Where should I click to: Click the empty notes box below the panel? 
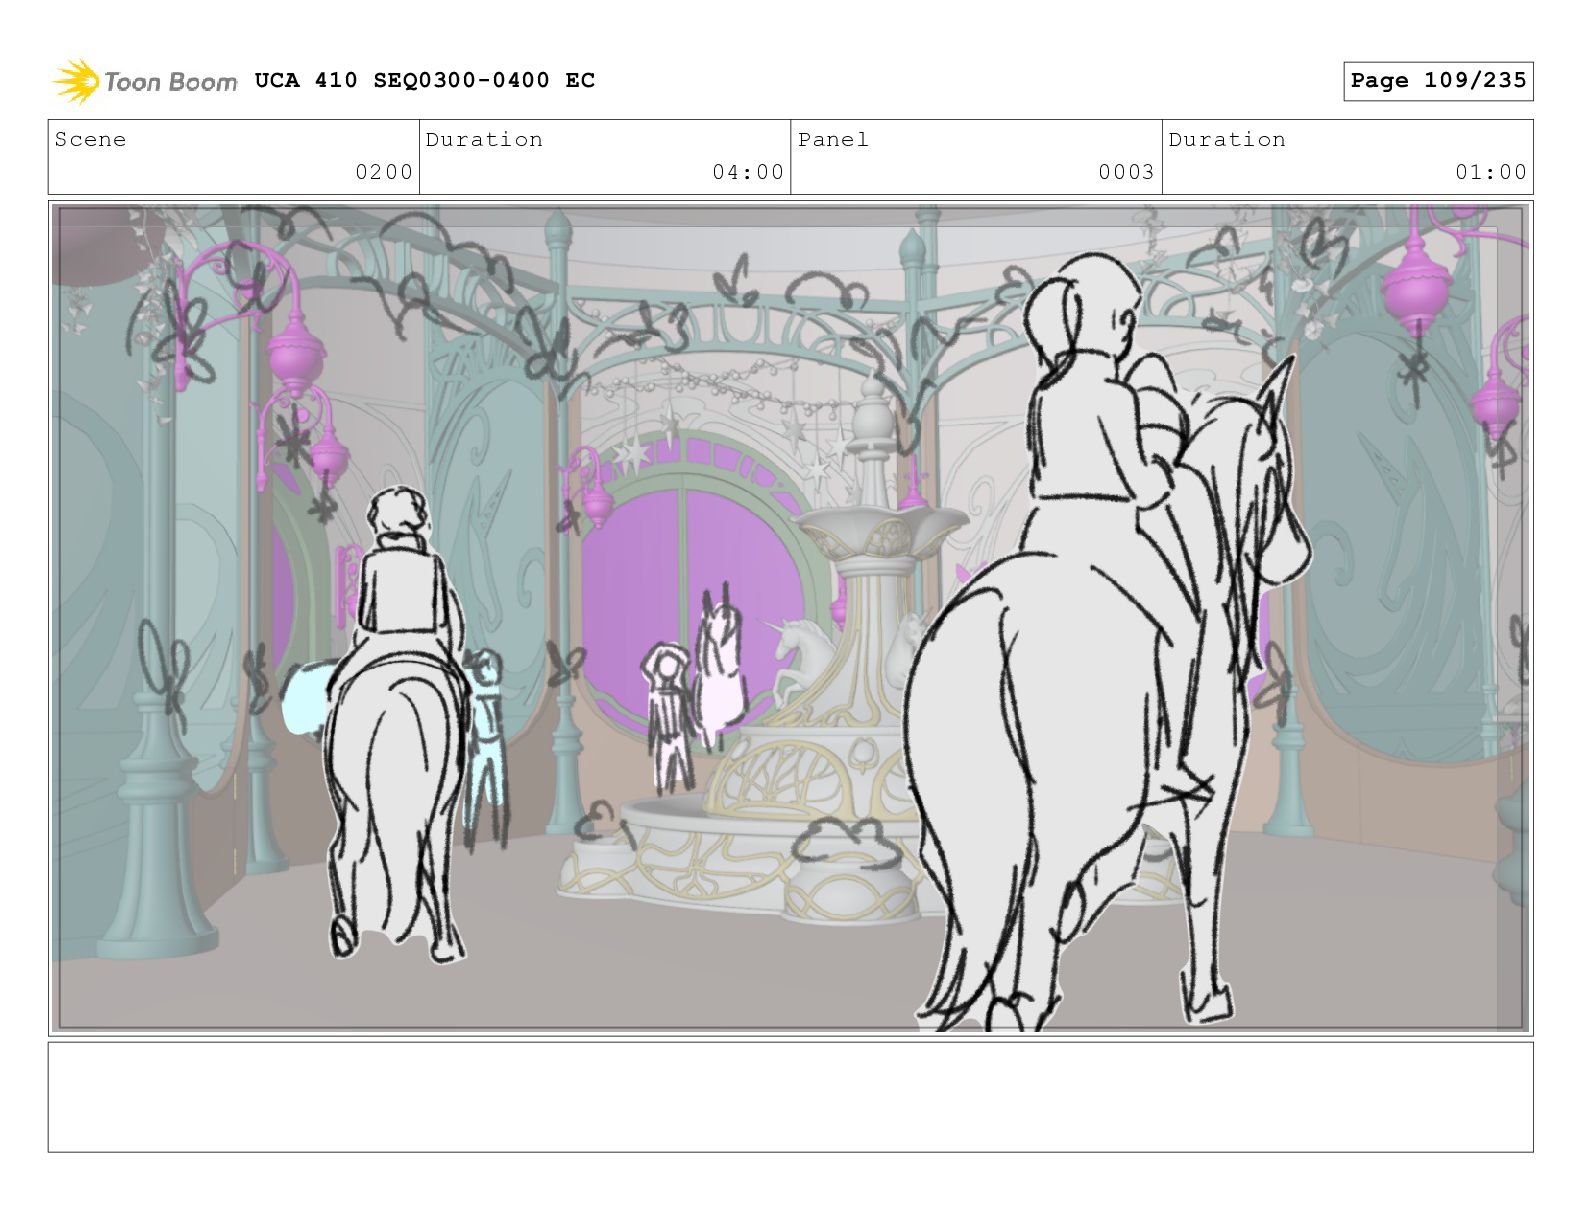[x=790, y=1097]
